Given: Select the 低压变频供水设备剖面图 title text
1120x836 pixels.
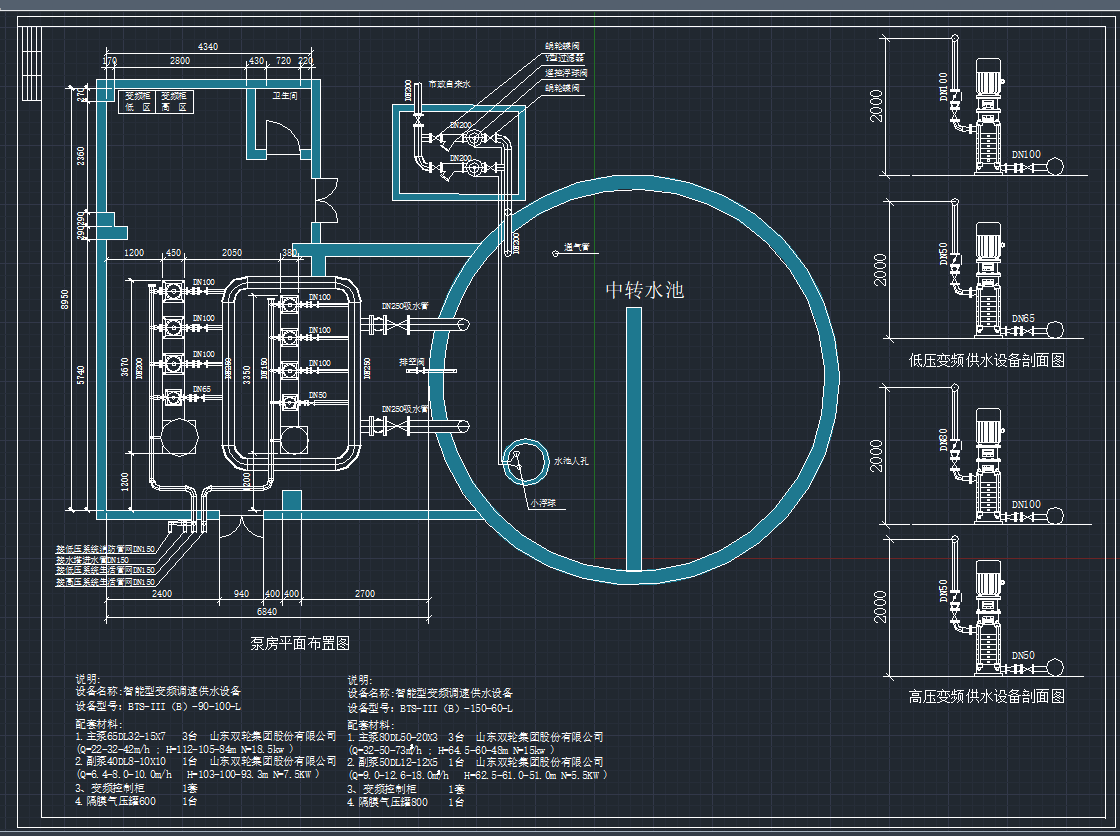Looking at the screenshot, I should pyautogui.click(x=986, y=361).
